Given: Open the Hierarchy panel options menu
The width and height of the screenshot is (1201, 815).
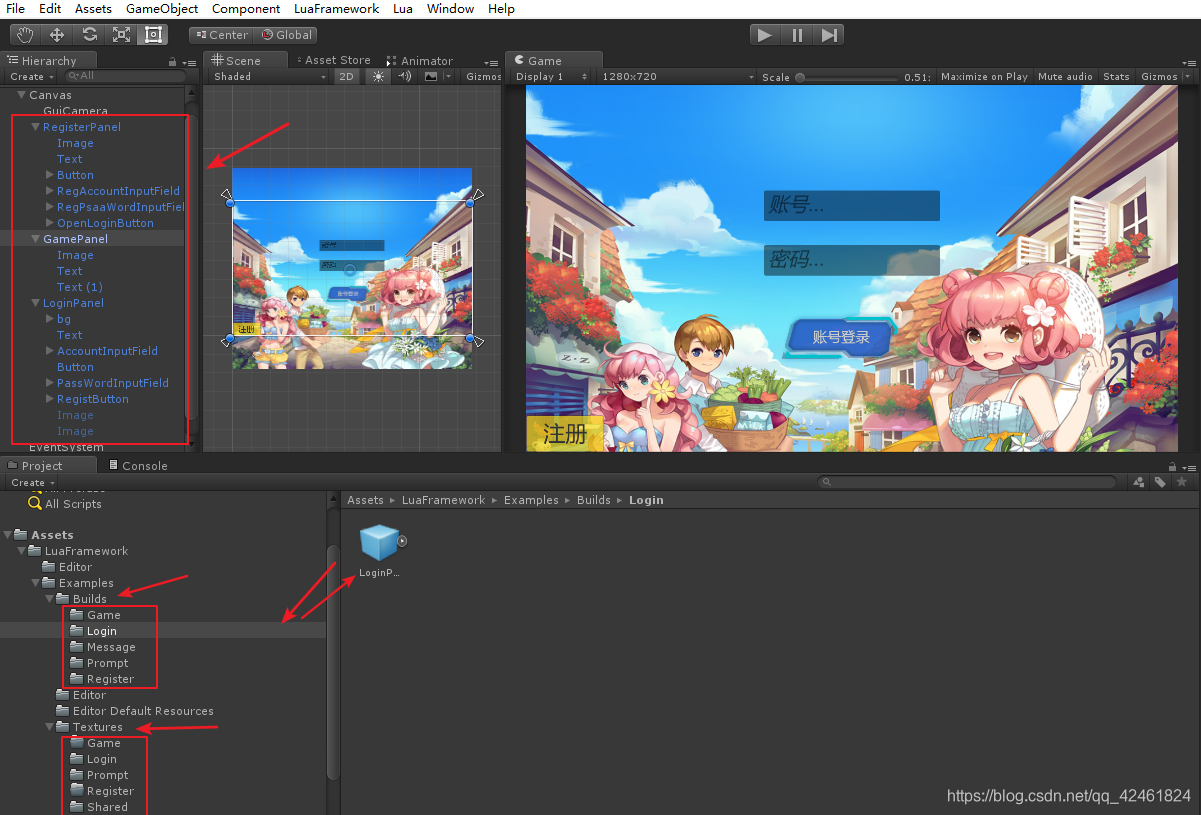Looking at the screenshot, I should point(189,62).
